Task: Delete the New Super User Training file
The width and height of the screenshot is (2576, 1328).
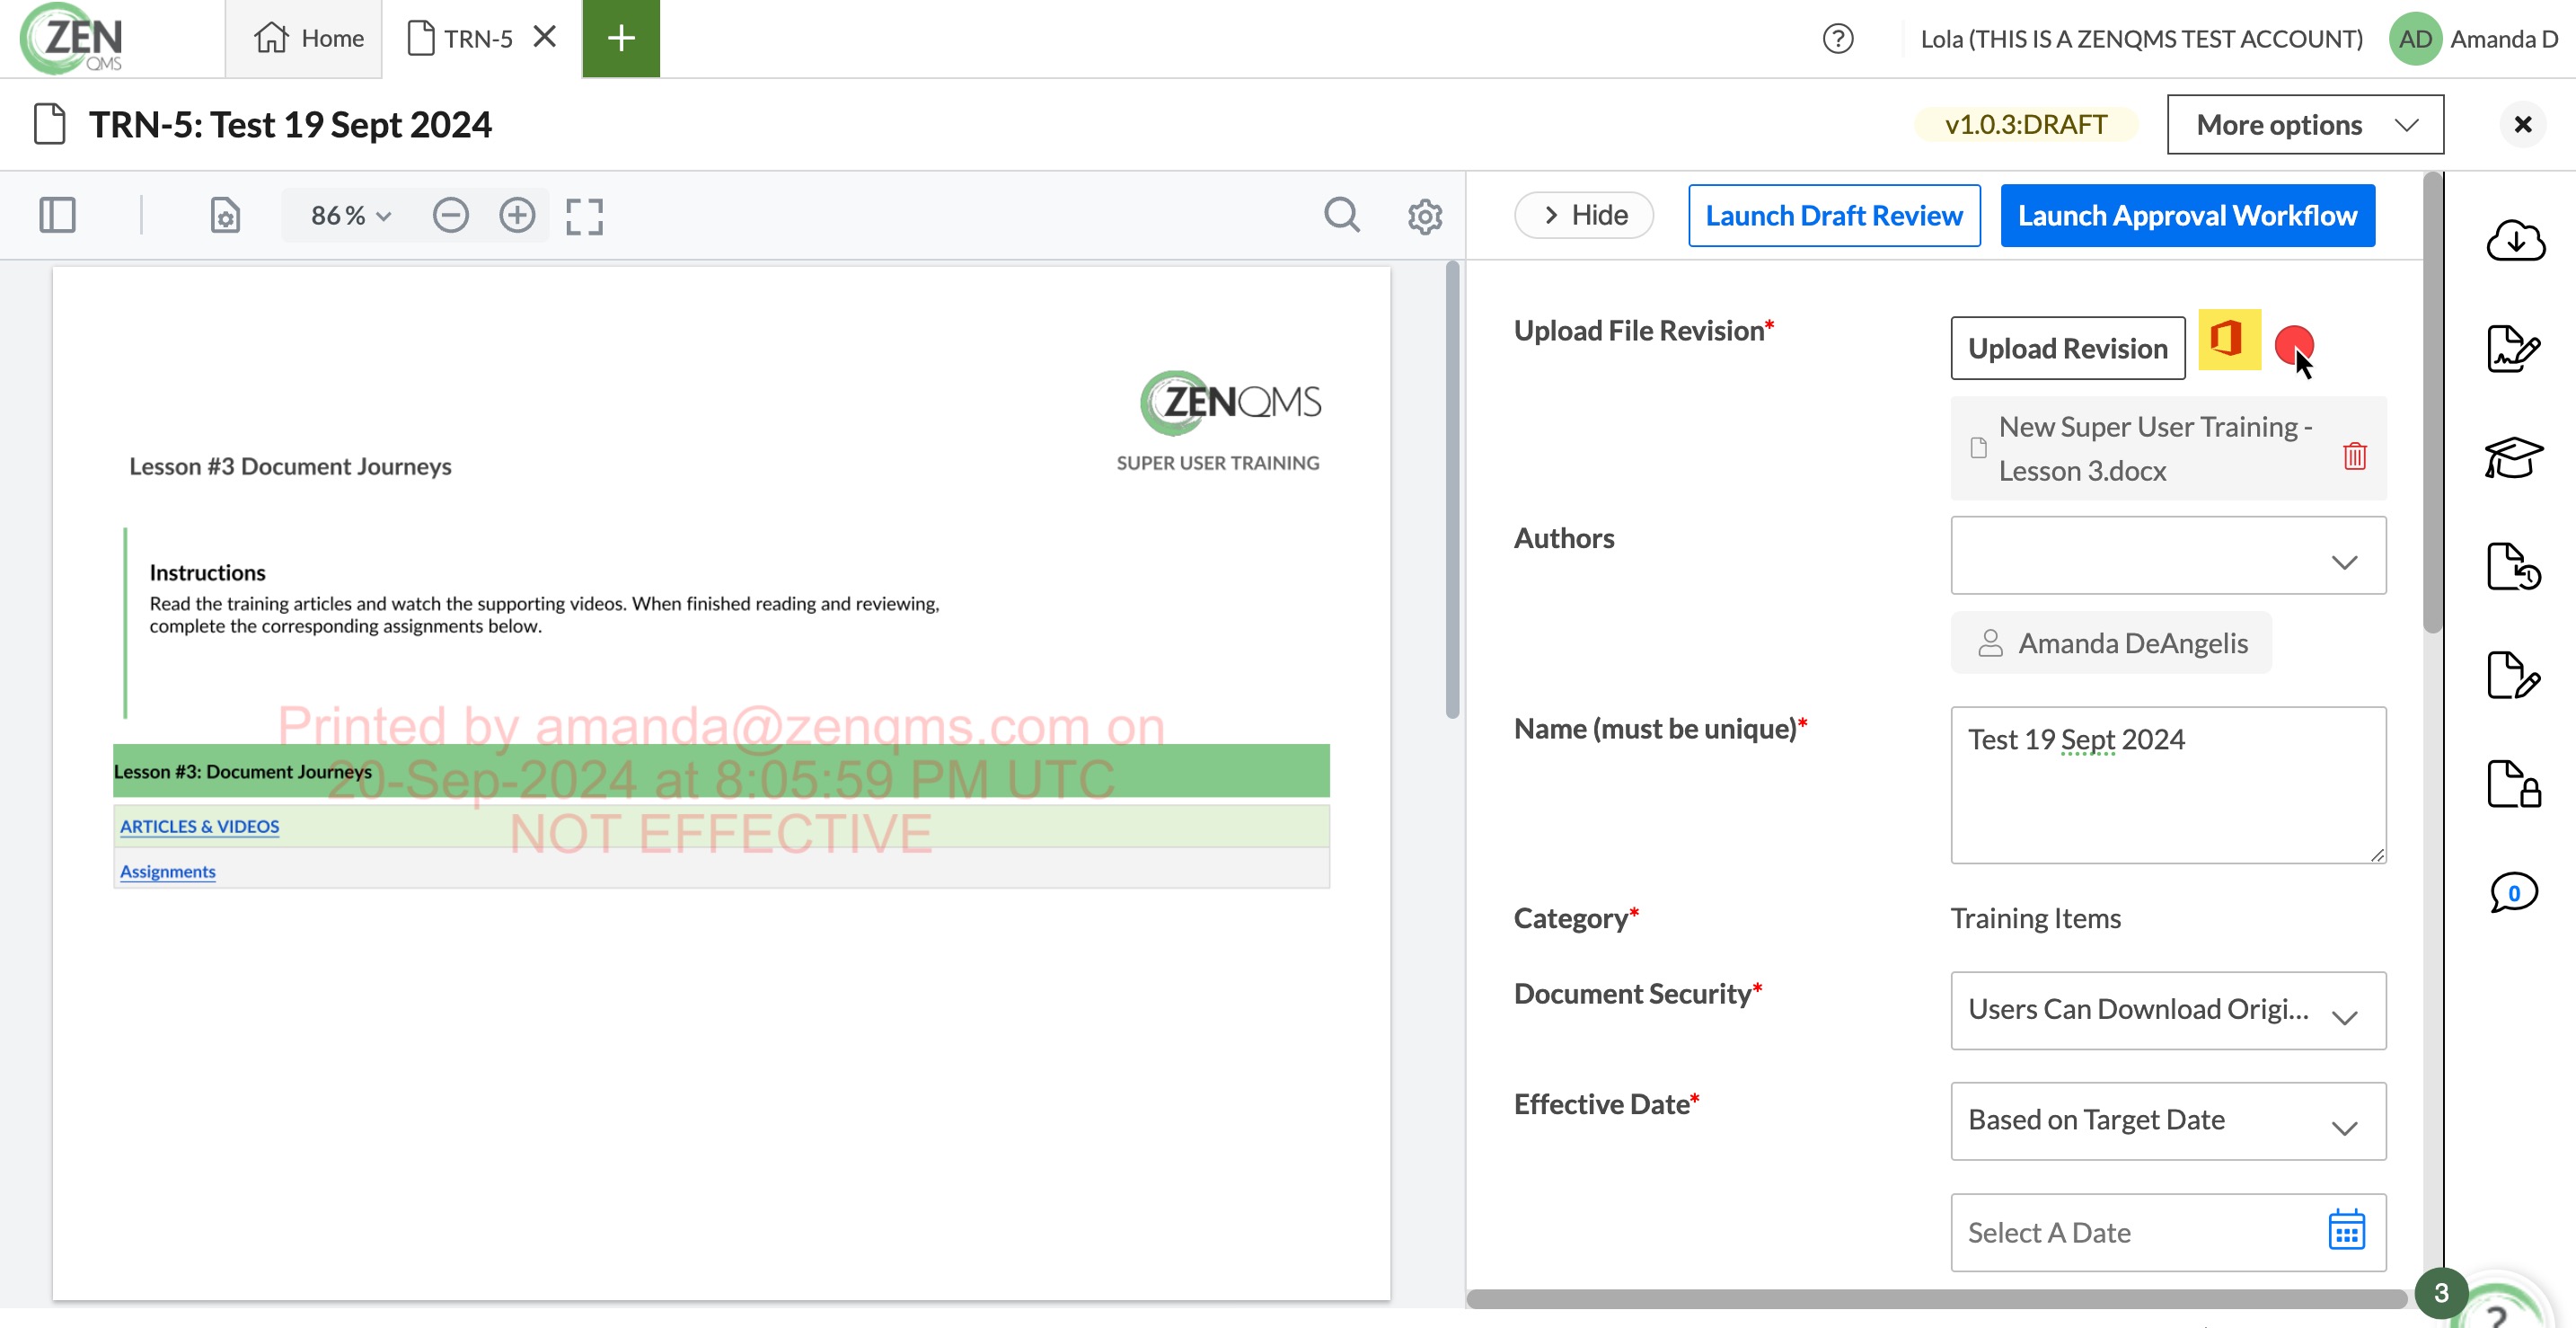Action: [2355, 455]
